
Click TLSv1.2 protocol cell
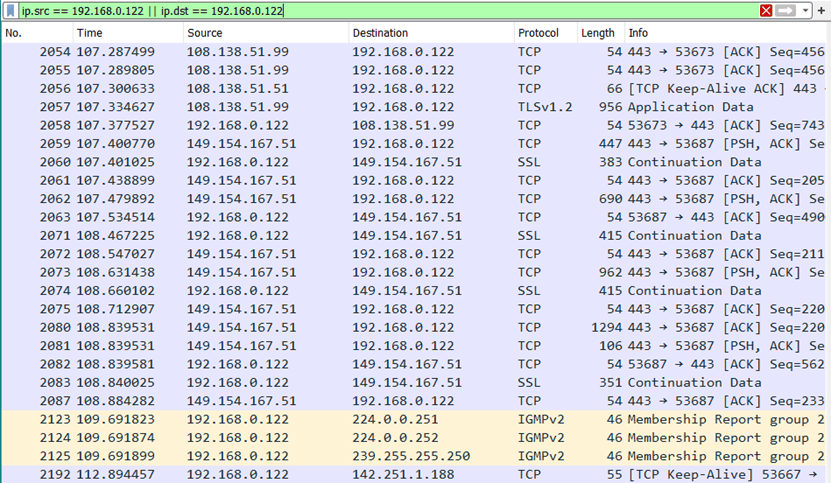[x=545, y=107]
